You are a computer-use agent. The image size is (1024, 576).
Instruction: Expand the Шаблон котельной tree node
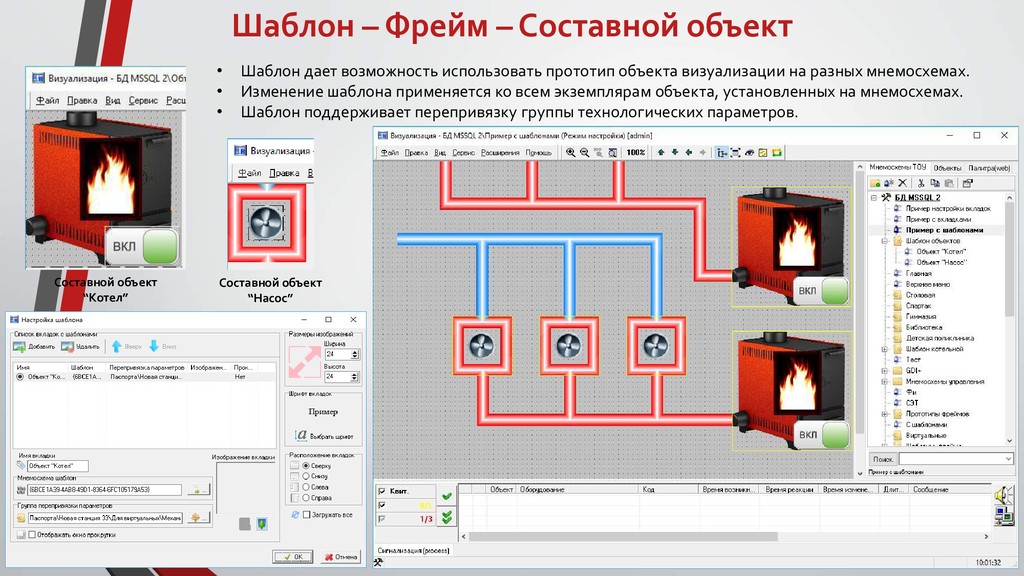point(885,349)
